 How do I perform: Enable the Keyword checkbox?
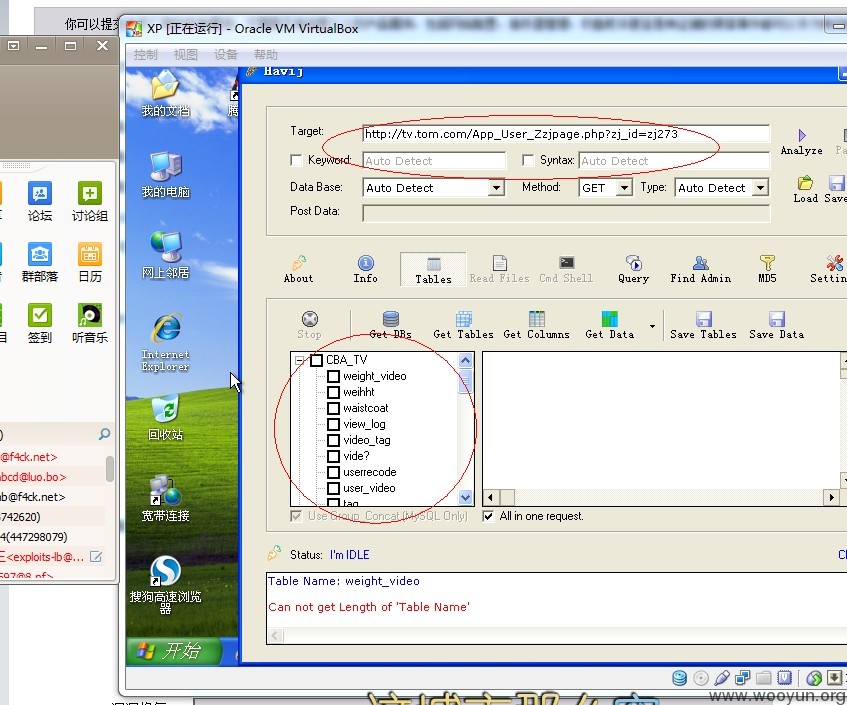pos(295,160)
